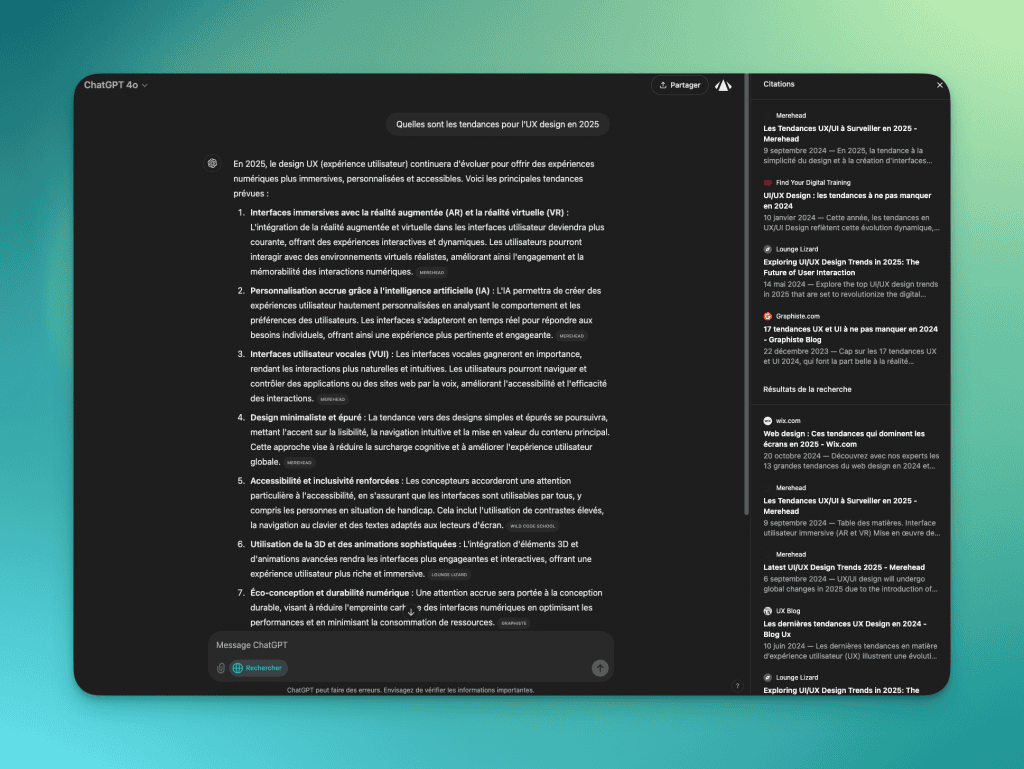Open the help question mark button

click(x=737, y=685)
